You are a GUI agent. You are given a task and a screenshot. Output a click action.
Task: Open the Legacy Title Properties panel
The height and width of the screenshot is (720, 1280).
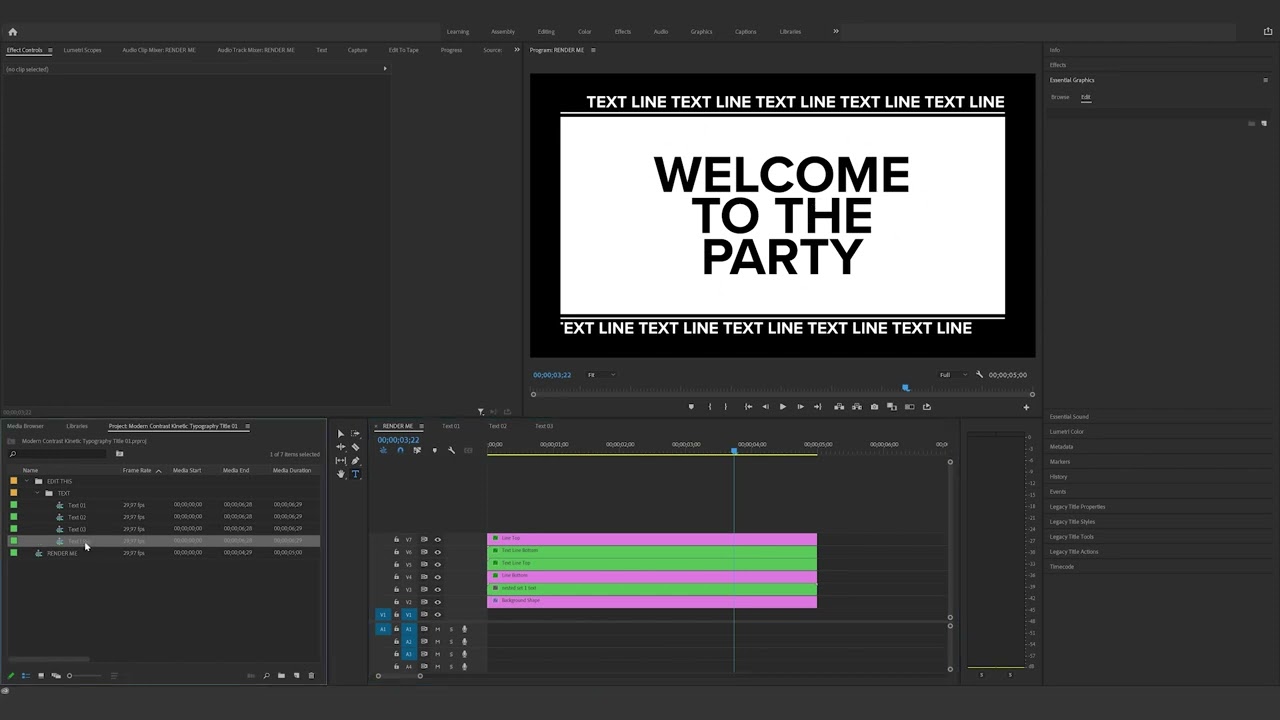click(1077, 507)
